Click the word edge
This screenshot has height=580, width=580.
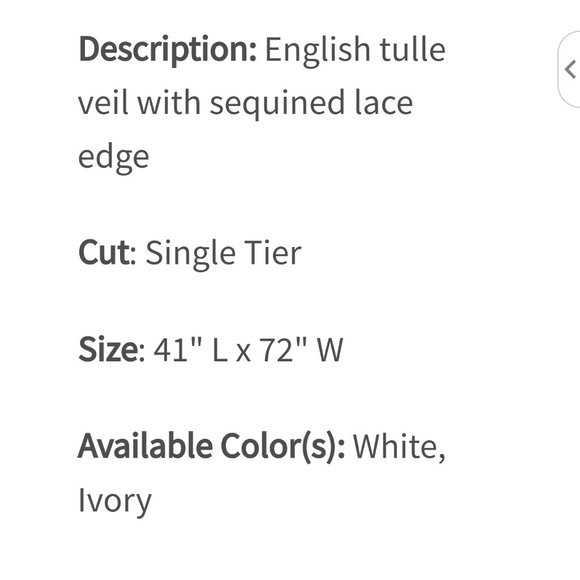[114, 159]
